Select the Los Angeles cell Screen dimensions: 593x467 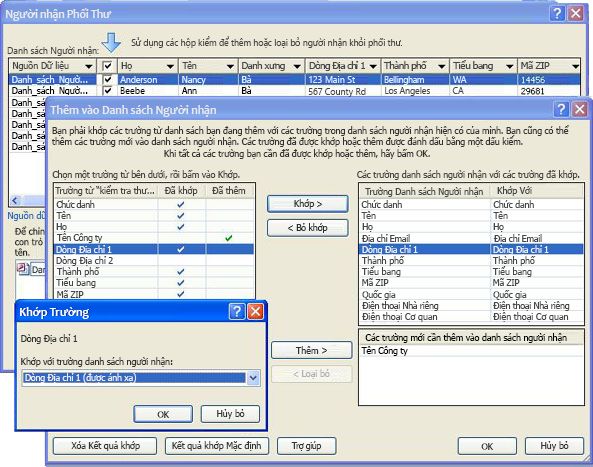point(415,91)
